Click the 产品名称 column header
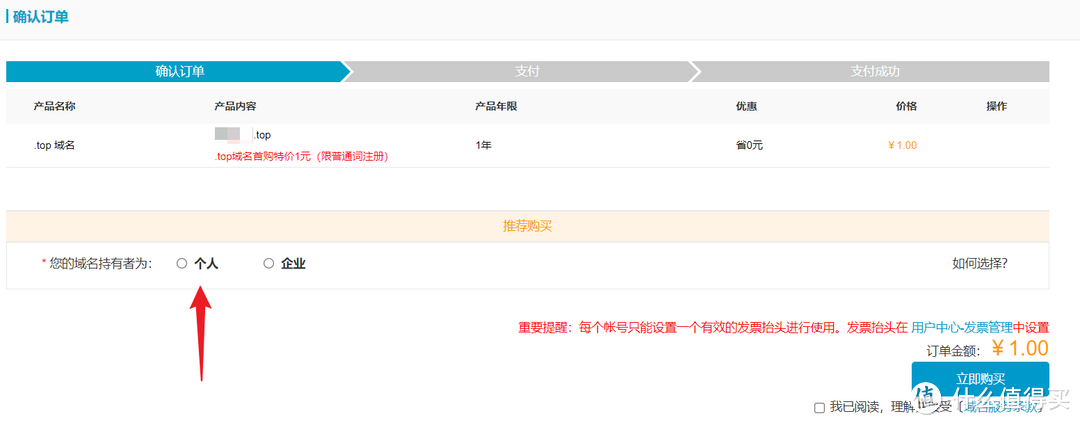This screenshot has height=425, width=1080. [x=55, y=106]
